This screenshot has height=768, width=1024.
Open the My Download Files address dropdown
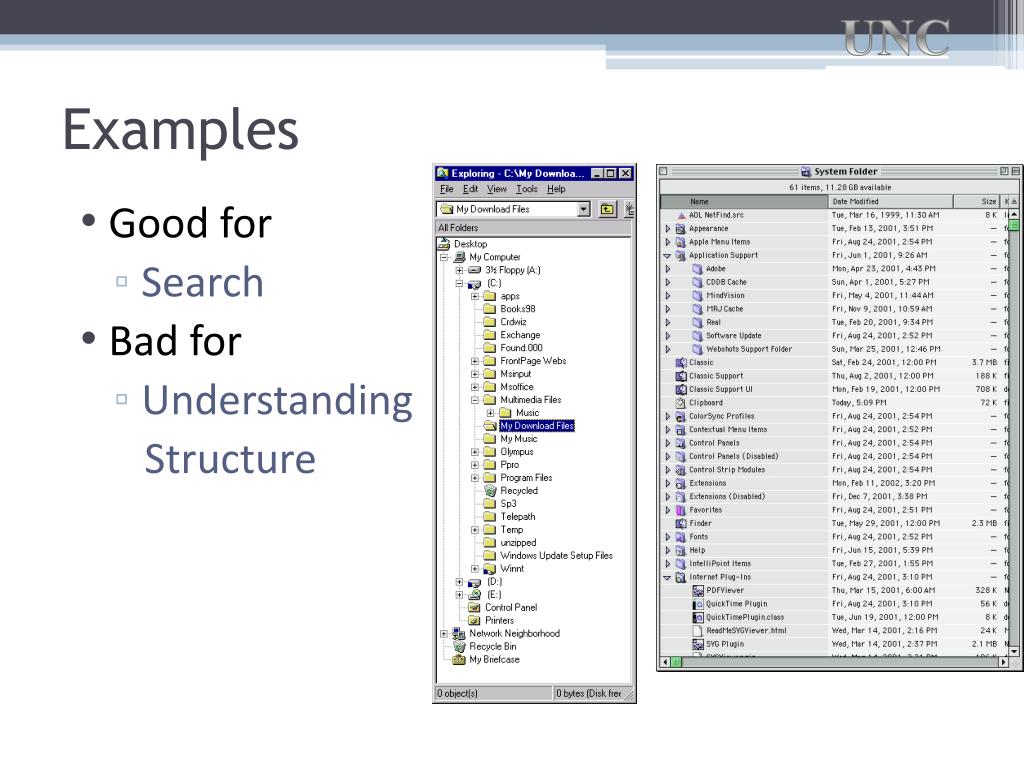584,209
